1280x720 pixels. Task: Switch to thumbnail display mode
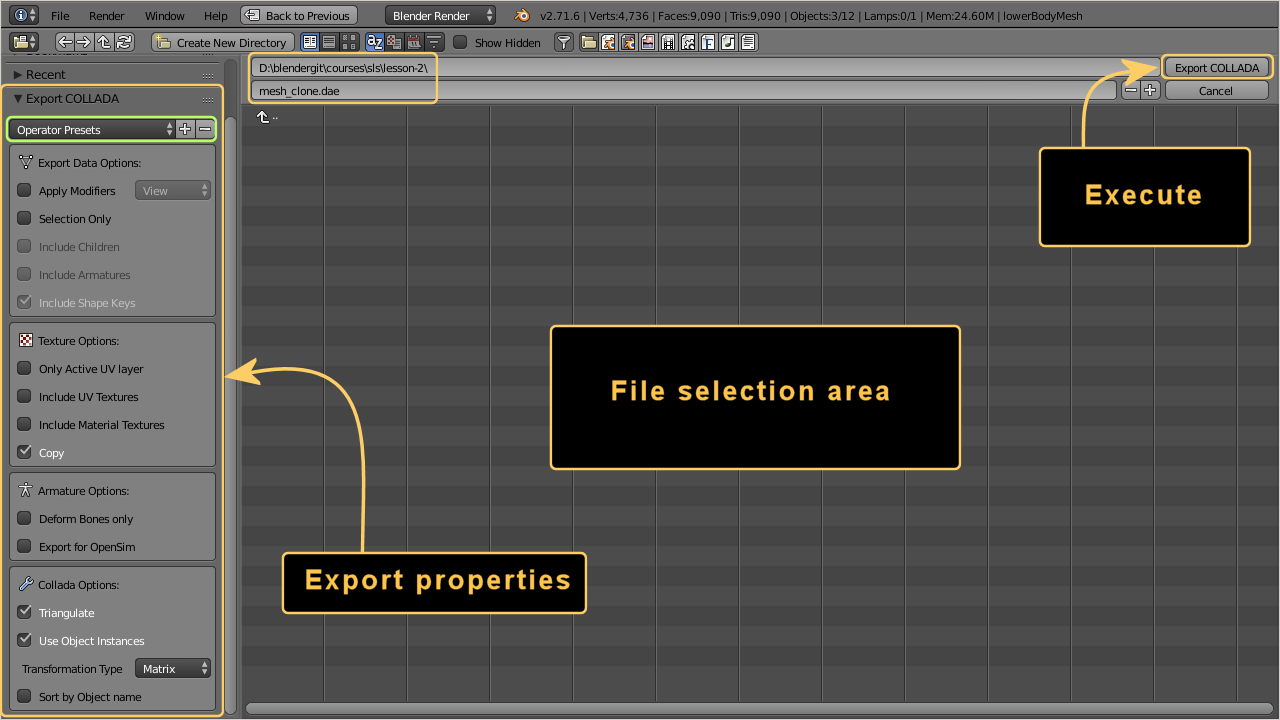coord(349,42)
